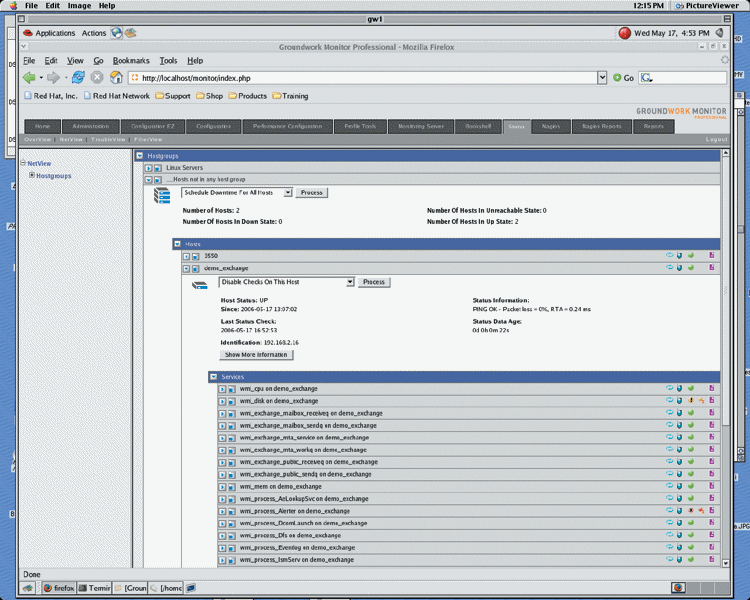Click the scroll down arrow of content pane

pyautogui.click(x=726, y=563)
